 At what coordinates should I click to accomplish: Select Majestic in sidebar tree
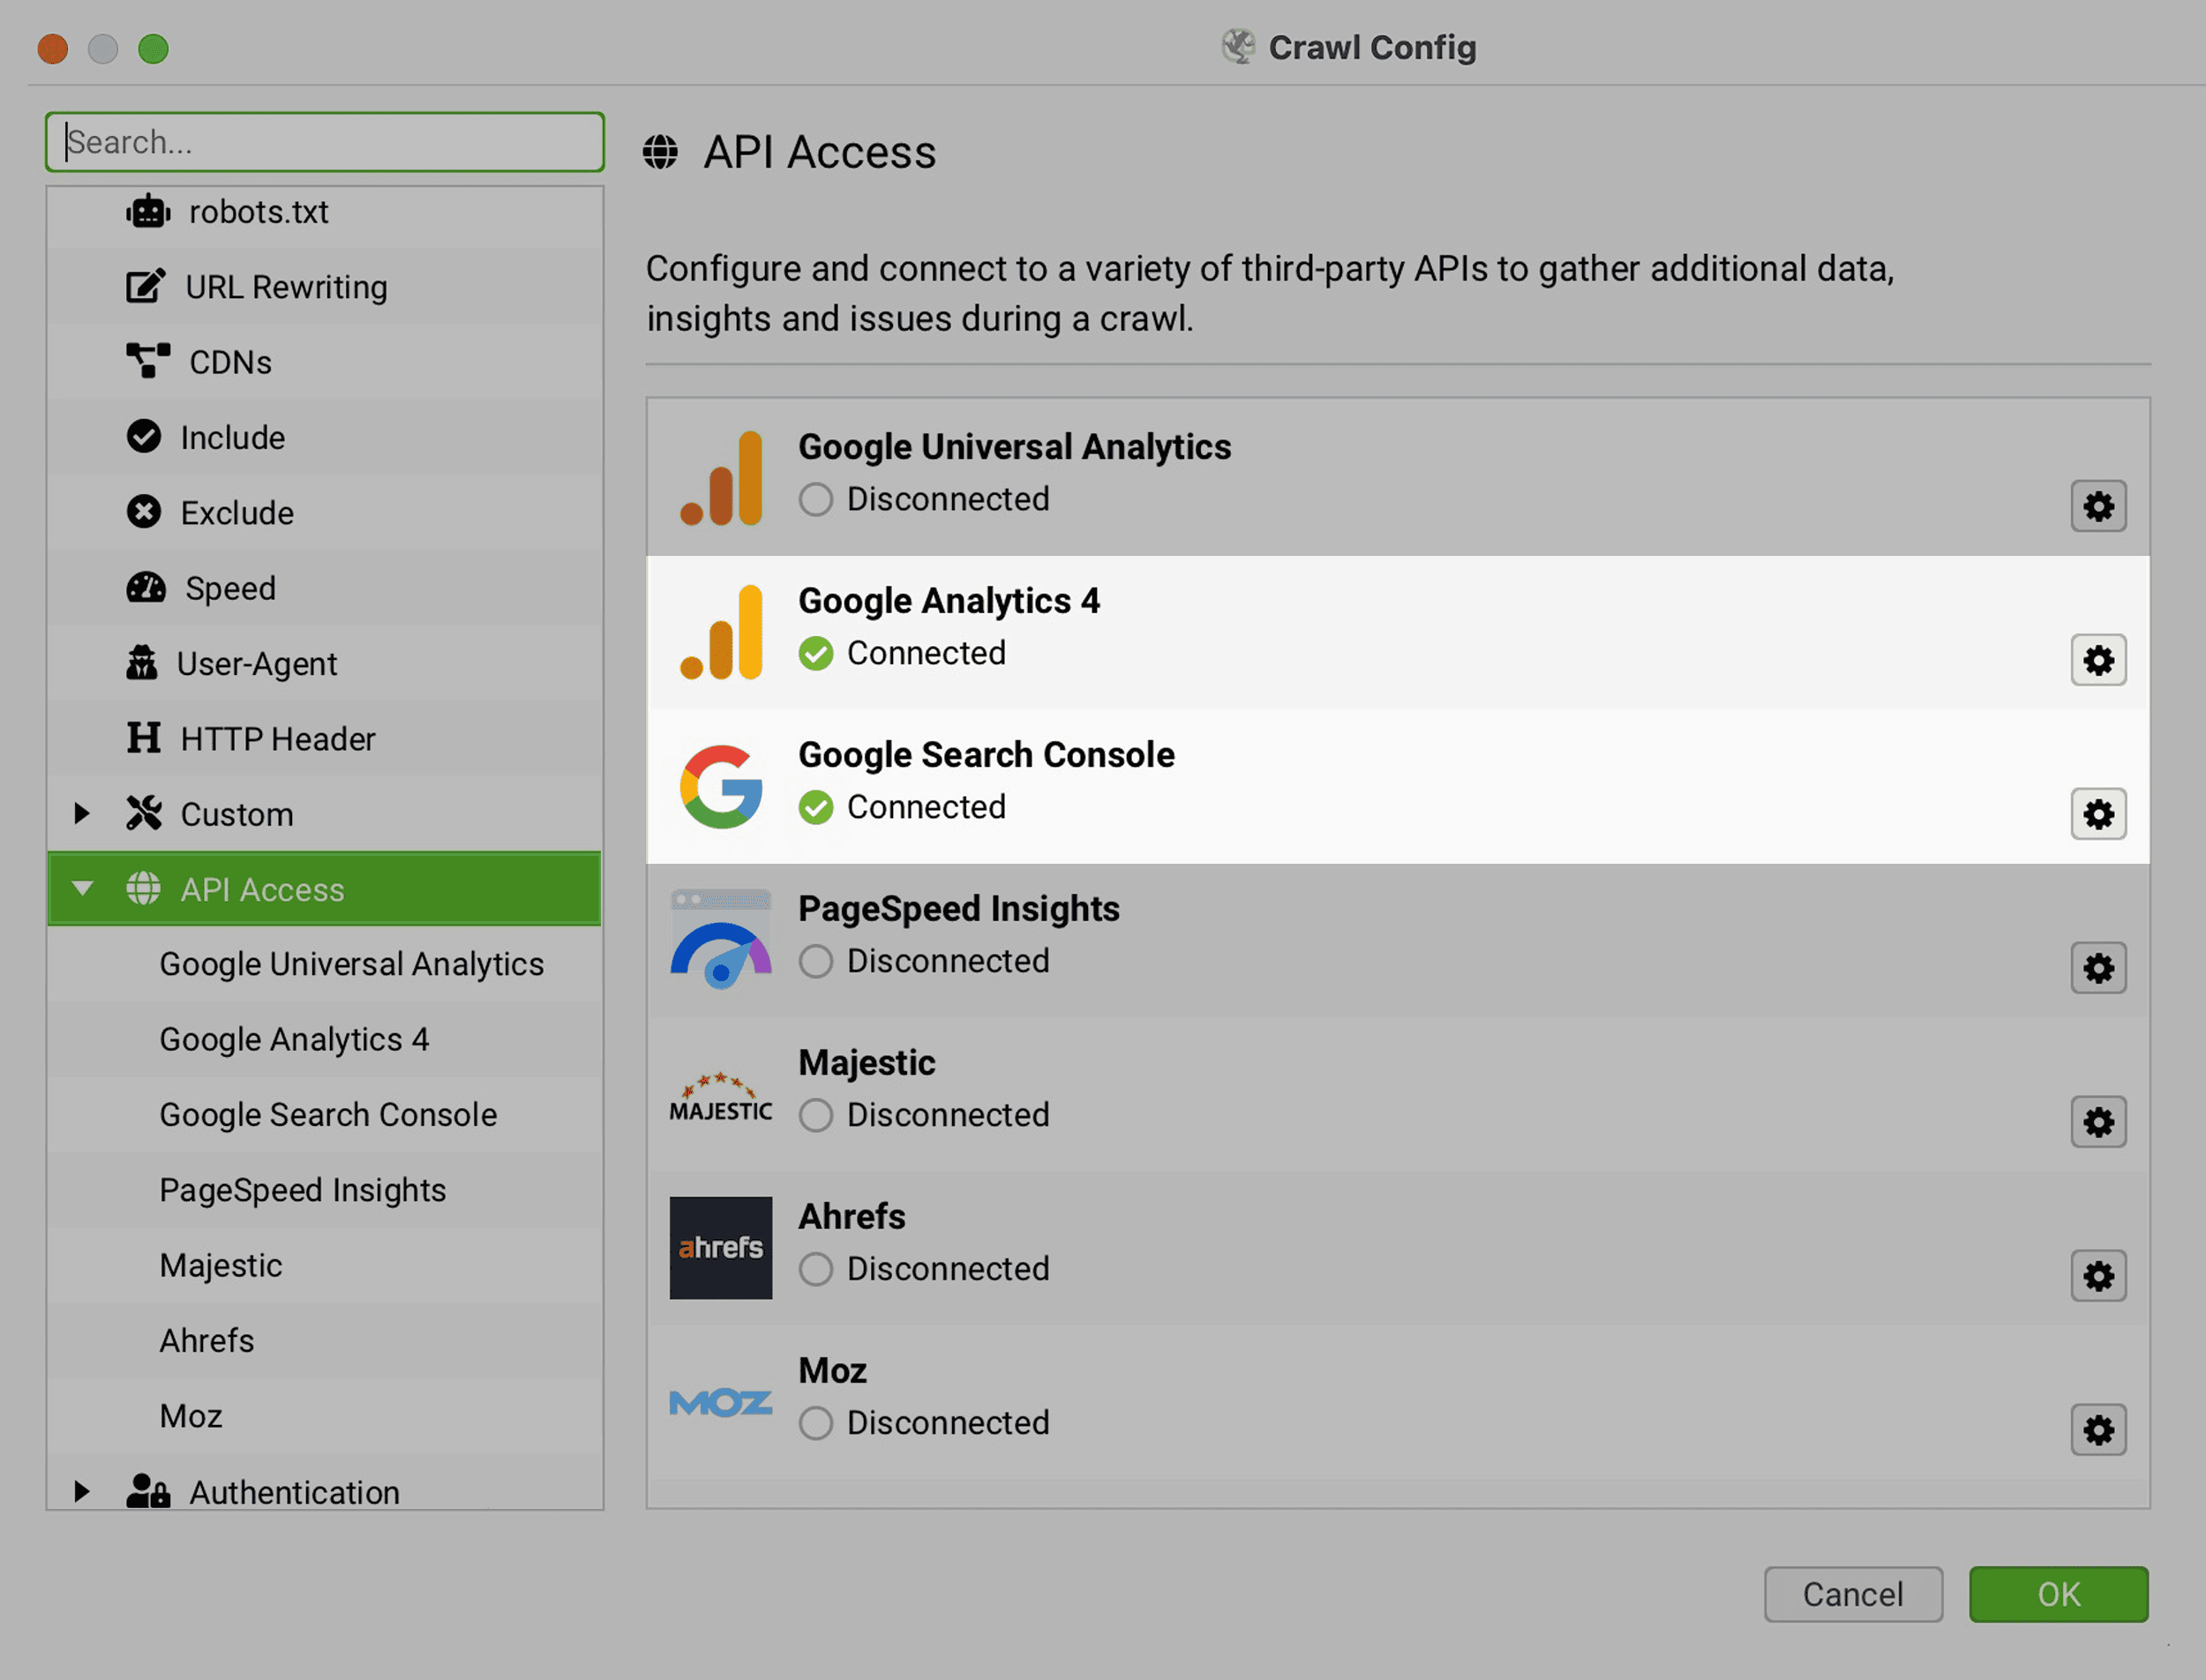click(x=325, y=1265)
